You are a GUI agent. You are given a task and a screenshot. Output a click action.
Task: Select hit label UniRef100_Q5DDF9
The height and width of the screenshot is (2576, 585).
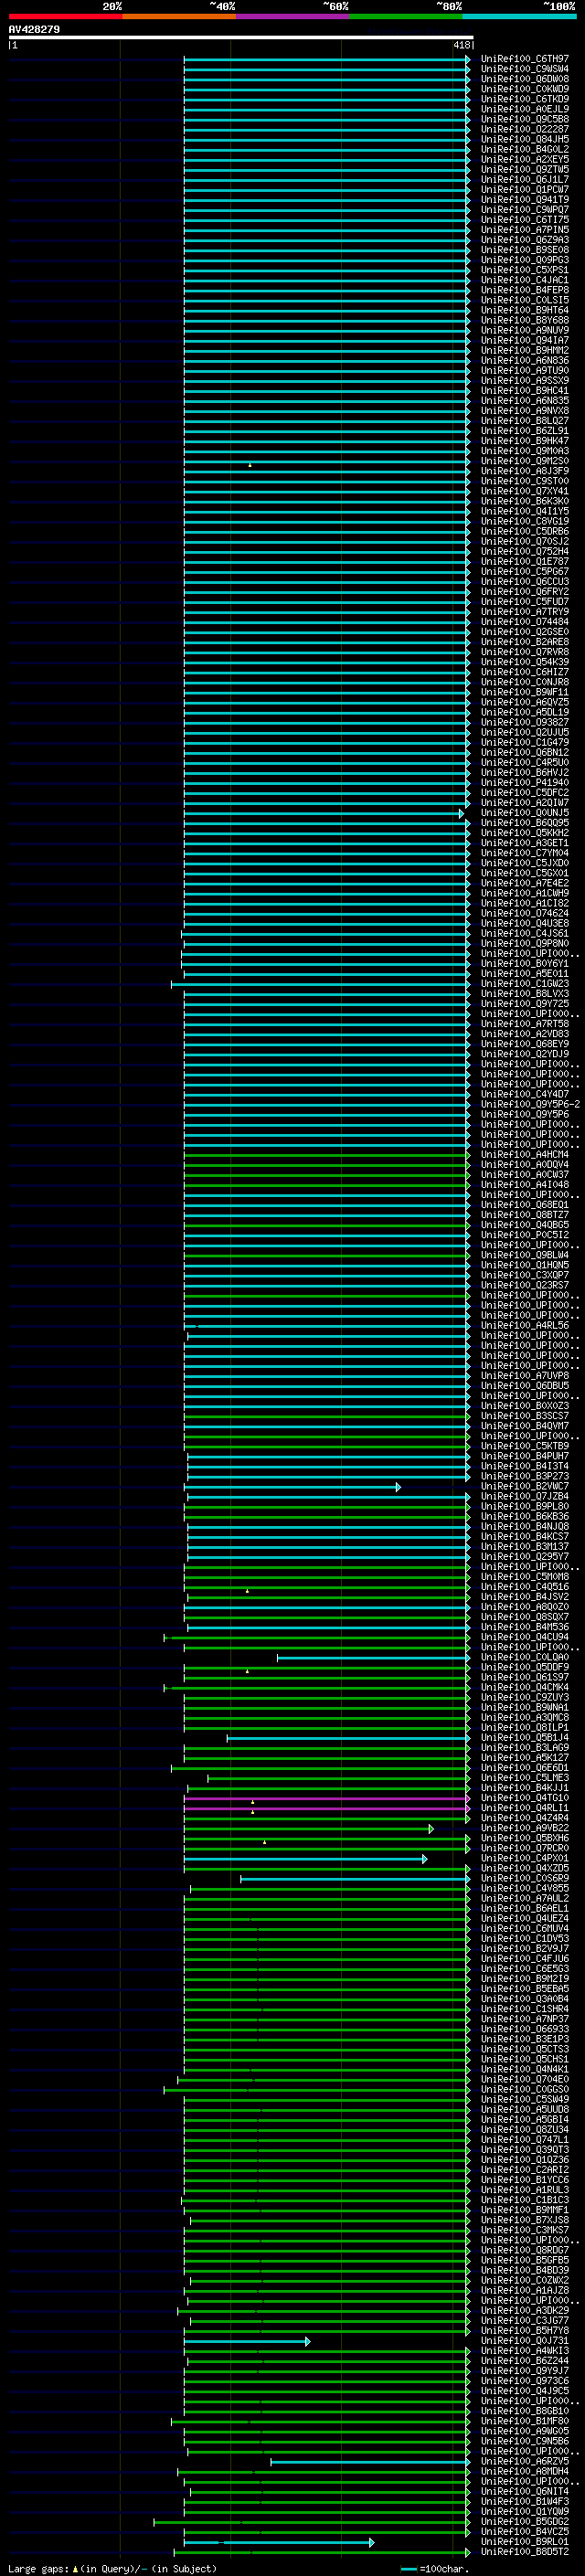(524, 1668)
